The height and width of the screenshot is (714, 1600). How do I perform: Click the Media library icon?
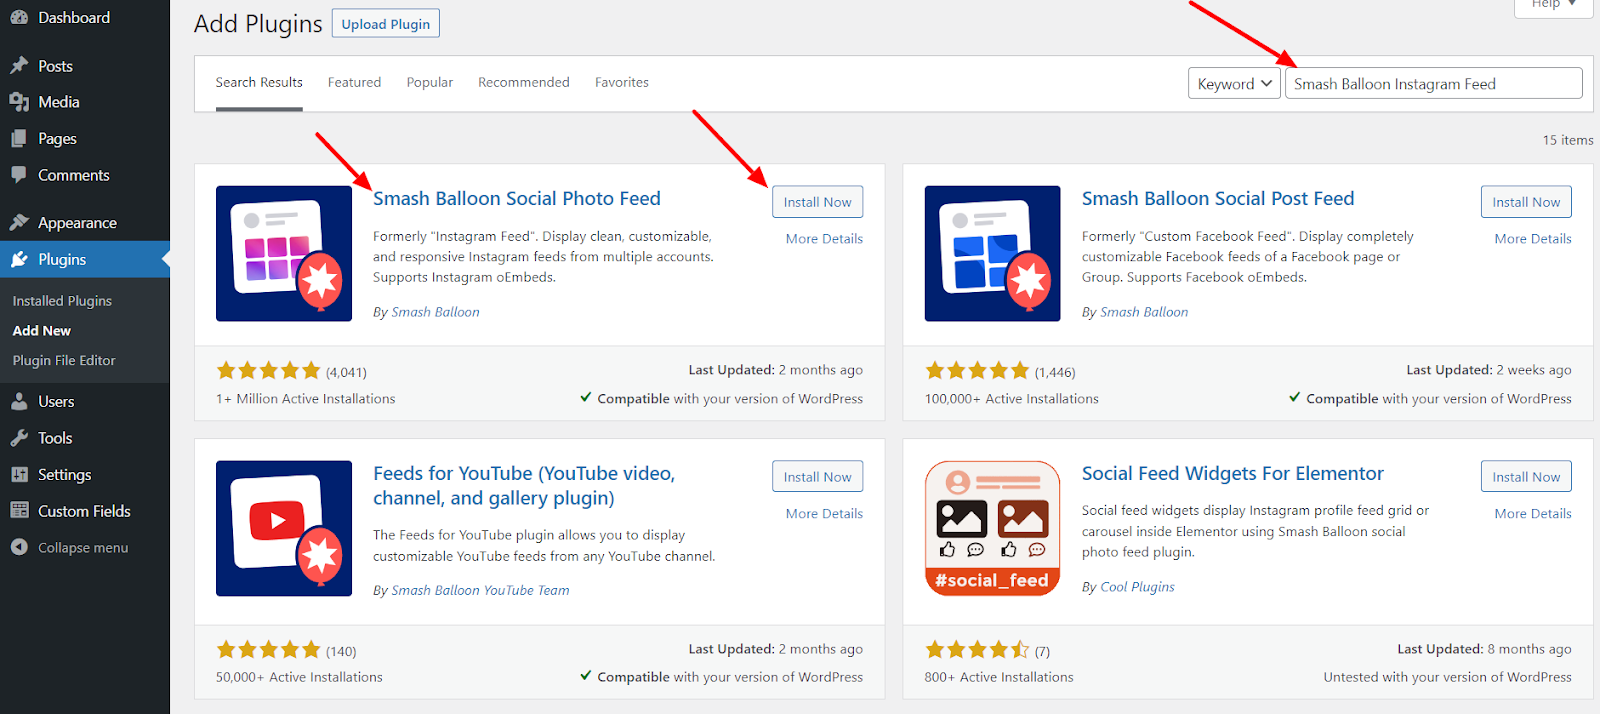tap(19, 102)
